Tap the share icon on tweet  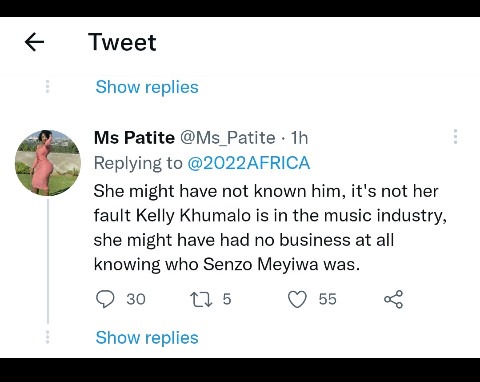(x=393, y=299)
